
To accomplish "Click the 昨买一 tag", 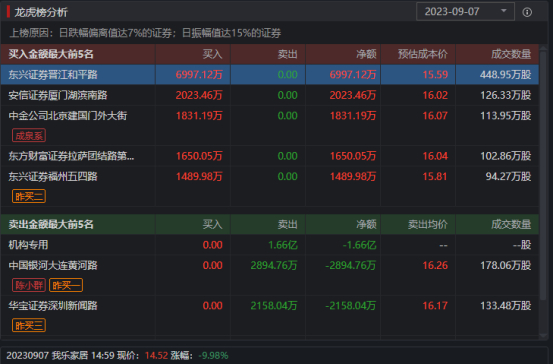I will click(x=66, y=285).
